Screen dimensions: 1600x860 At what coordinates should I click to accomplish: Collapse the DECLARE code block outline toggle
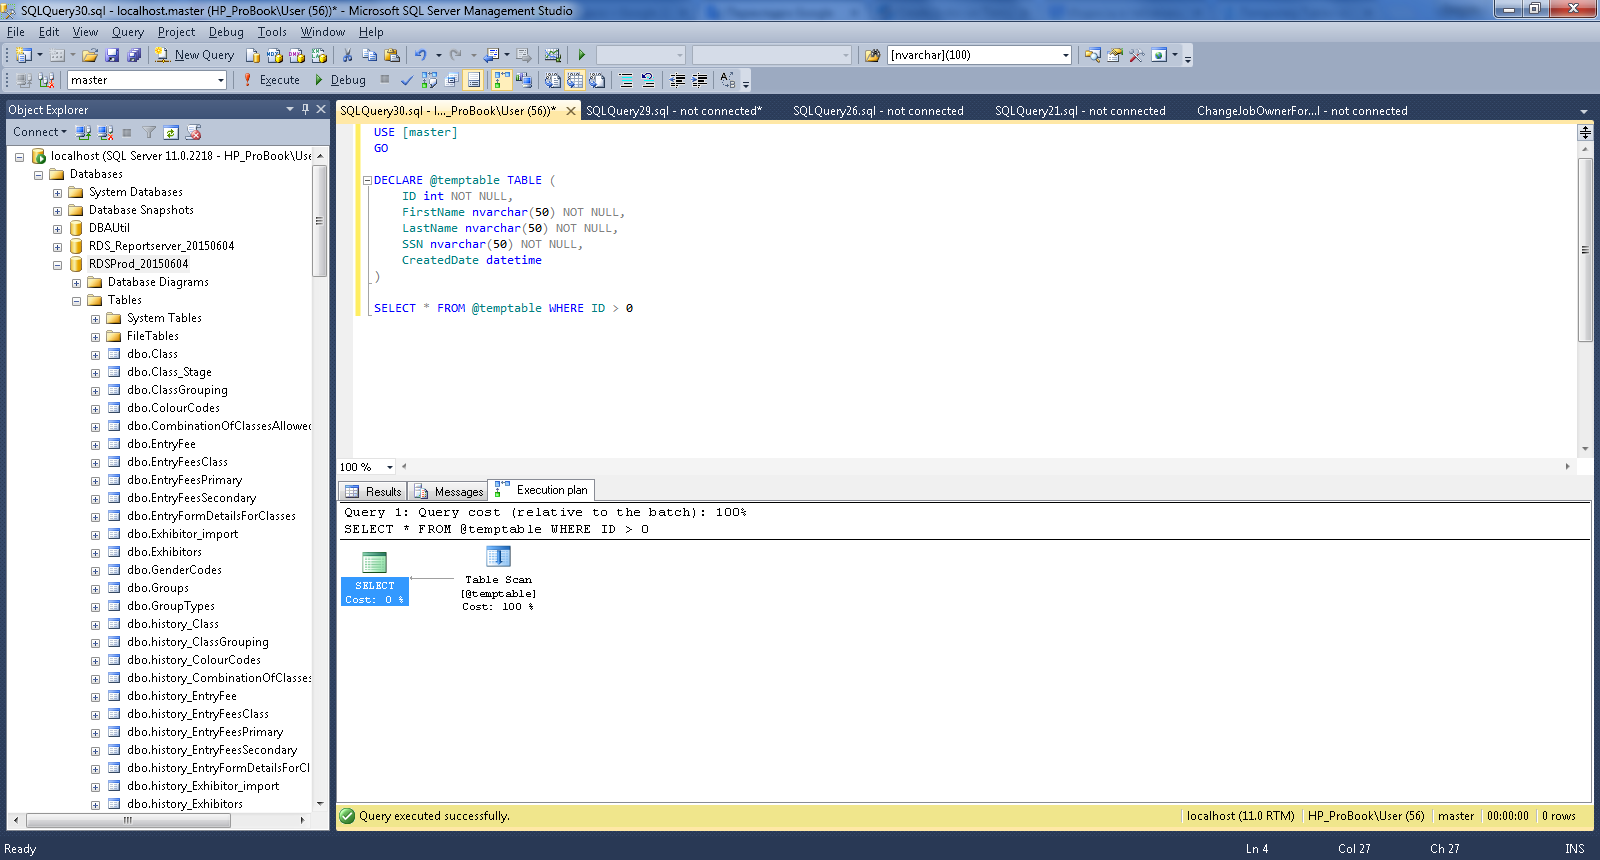coord(367,181)
